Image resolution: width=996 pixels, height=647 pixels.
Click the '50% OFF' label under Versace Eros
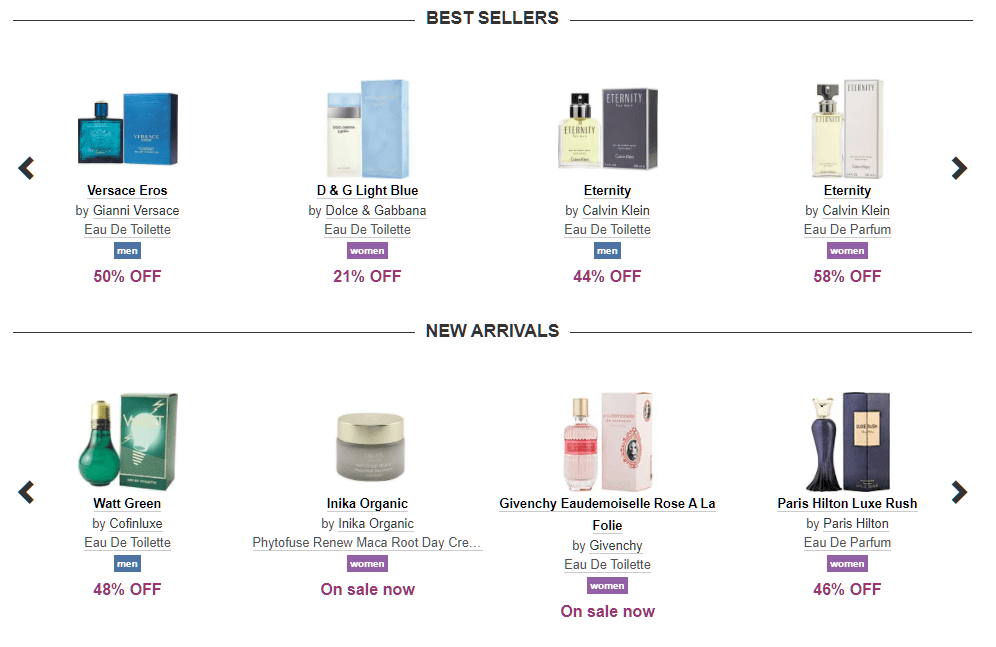pyautogui.click(x=127, y=276)
